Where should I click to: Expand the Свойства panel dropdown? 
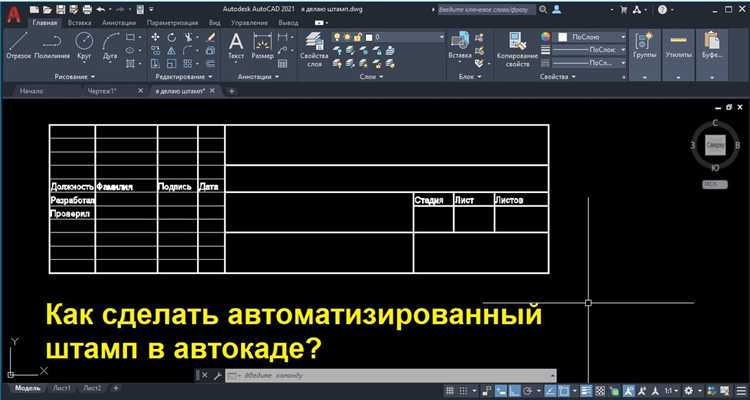(x=557, y=77)
